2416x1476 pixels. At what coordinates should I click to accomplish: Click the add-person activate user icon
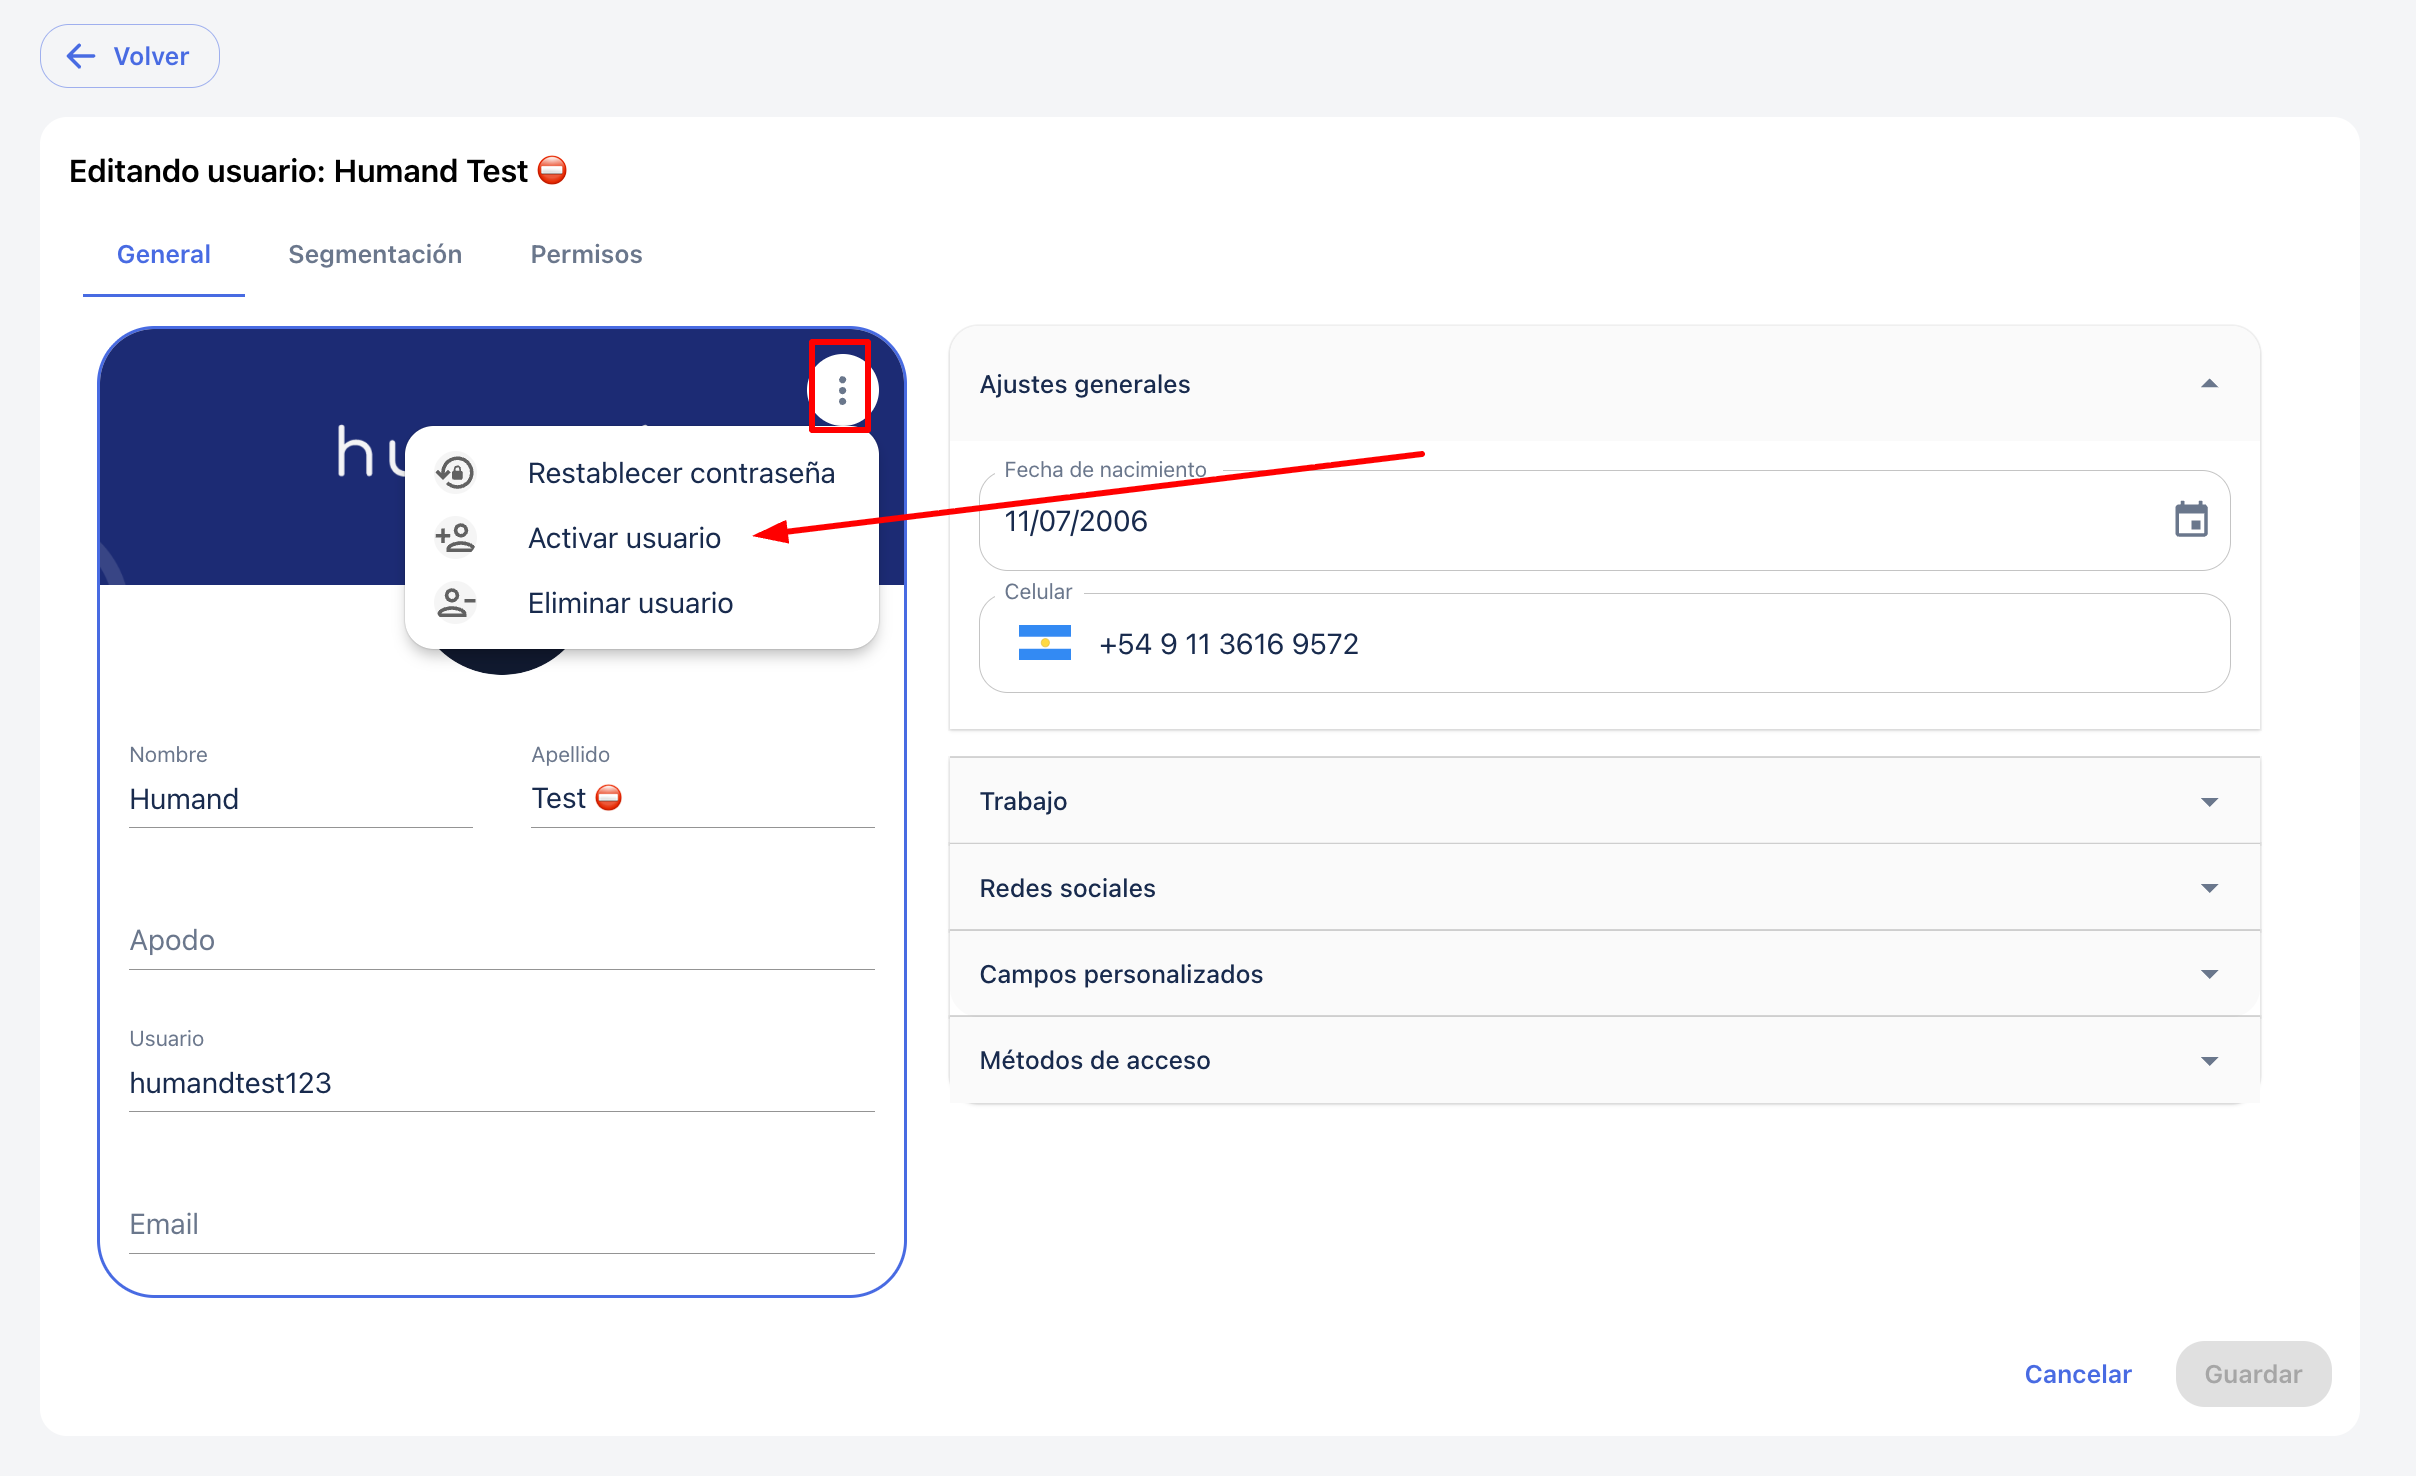[456, 538]
